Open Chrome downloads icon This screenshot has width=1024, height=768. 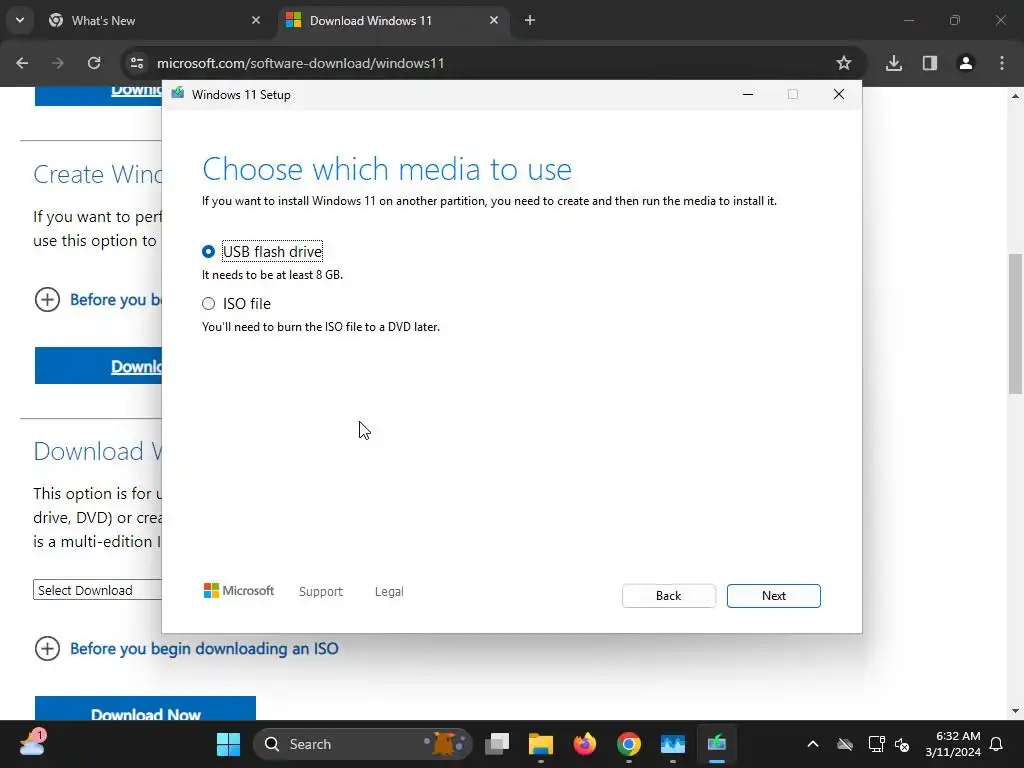(894, 63)
